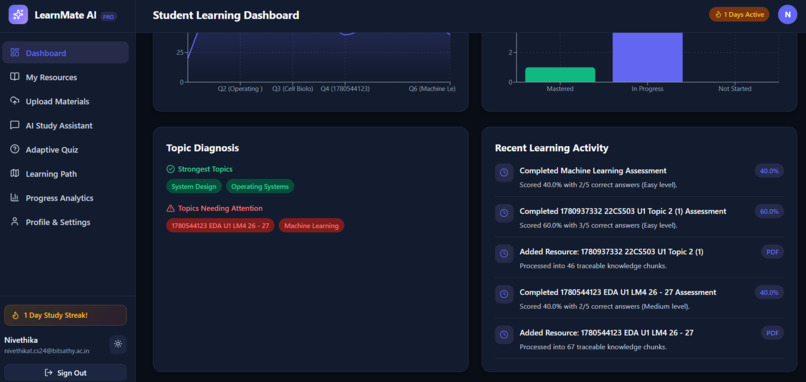Click 'Completed Machine Learning Assessment' activity title
Viewport: 806px width, 382px height.
[x=593, y=171]
